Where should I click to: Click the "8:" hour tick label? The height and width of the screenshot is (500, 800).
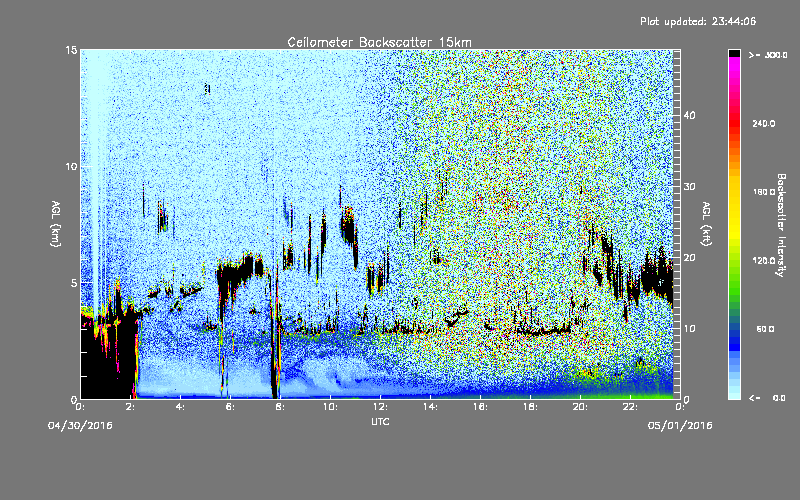coord(281,407)
